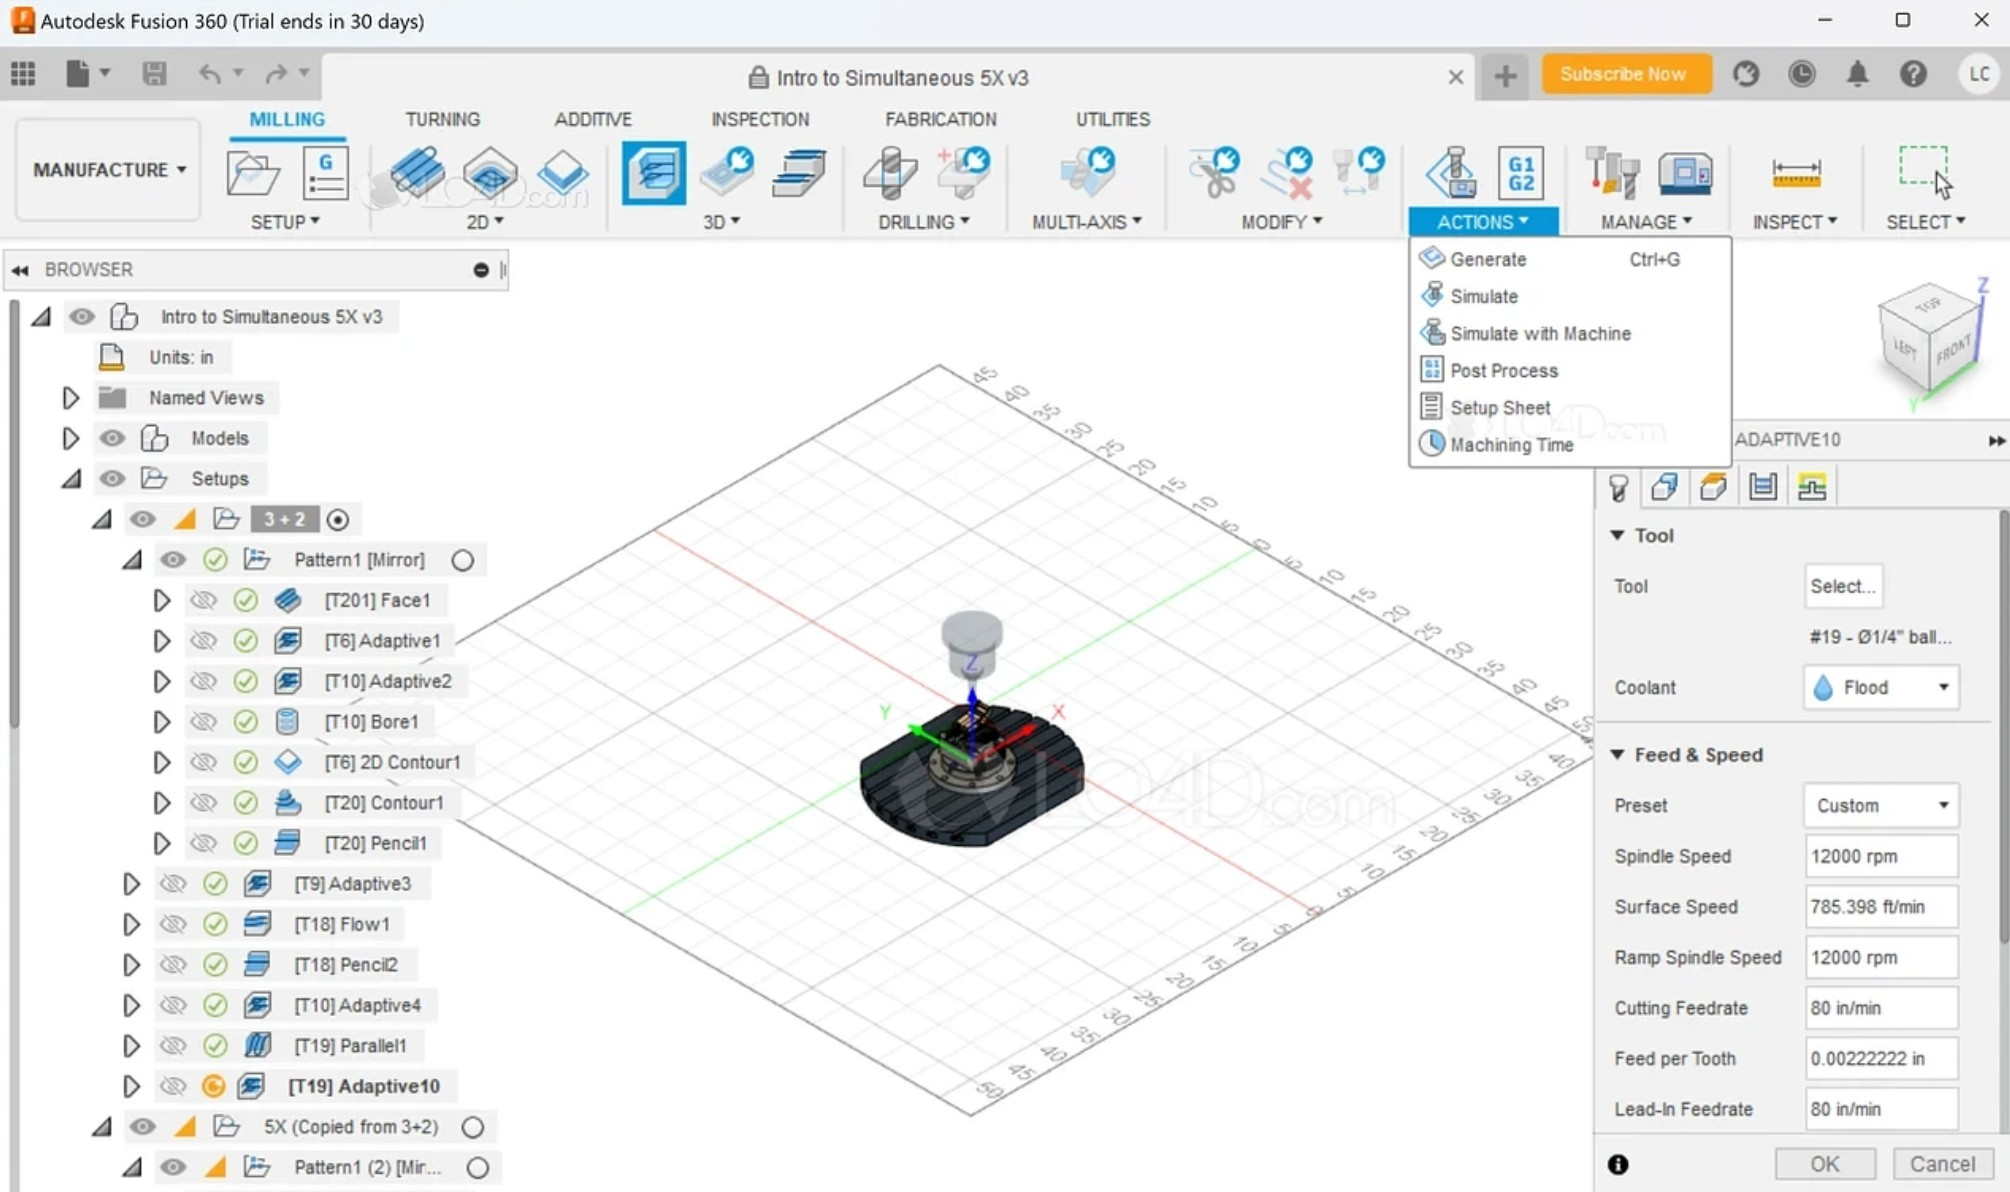Confirm with the OK button

click(1825, 1163)
